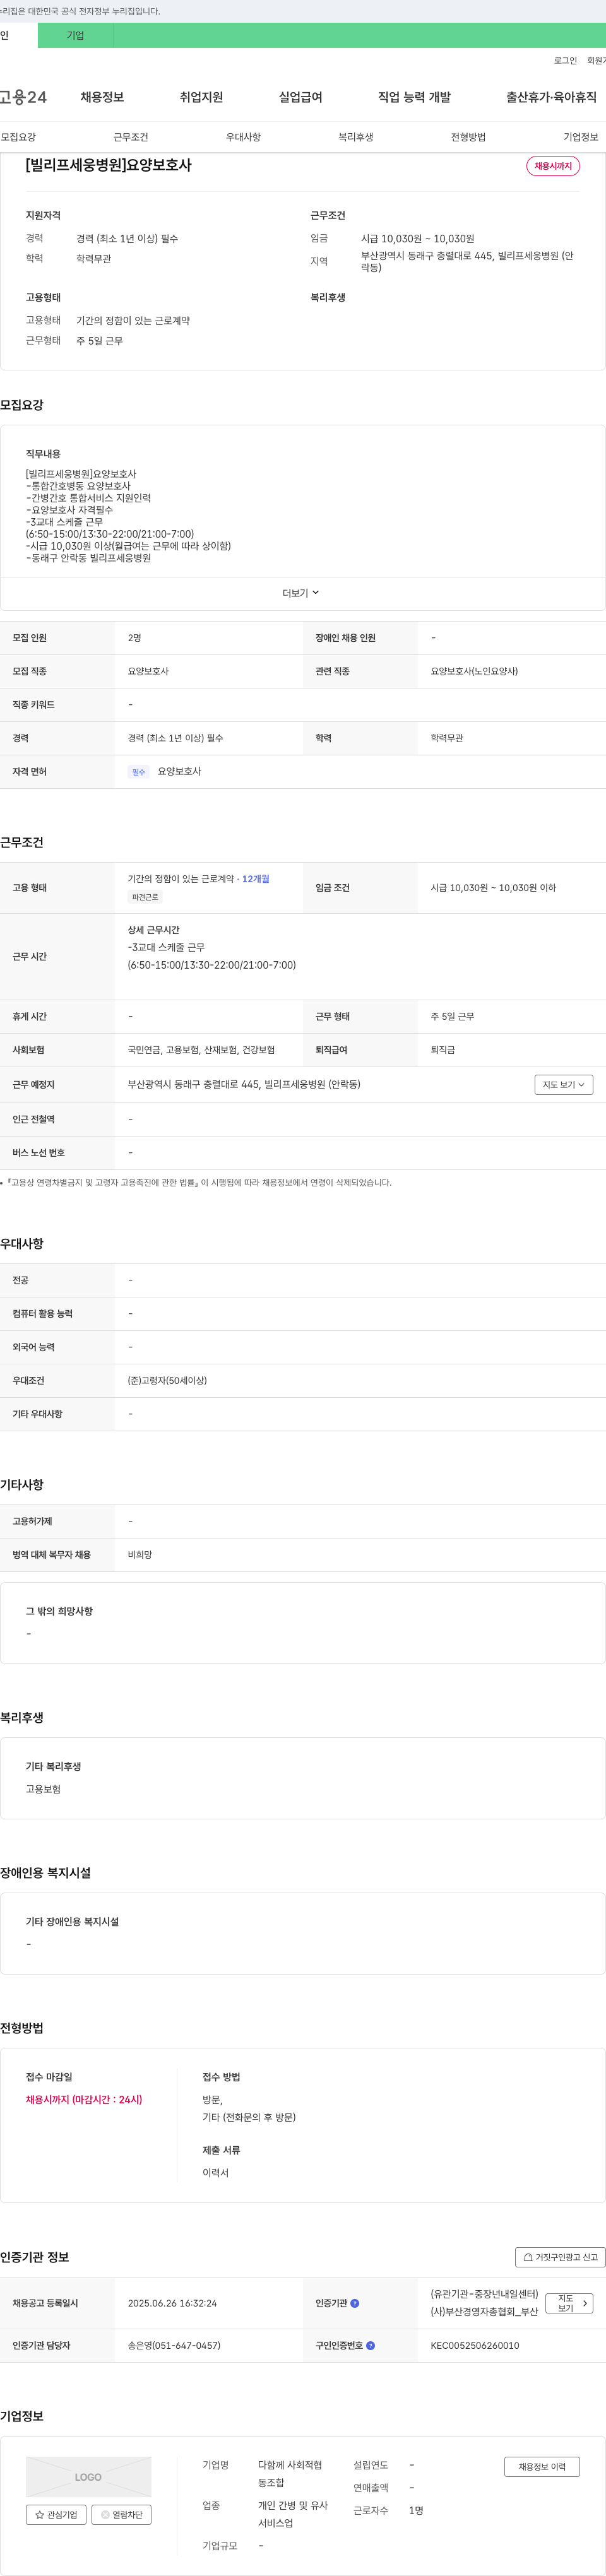Viewport: 606px width, 2576px height.
Task: Open the 지도 보기 dropdown for workplace
Action: (563, 1084)
